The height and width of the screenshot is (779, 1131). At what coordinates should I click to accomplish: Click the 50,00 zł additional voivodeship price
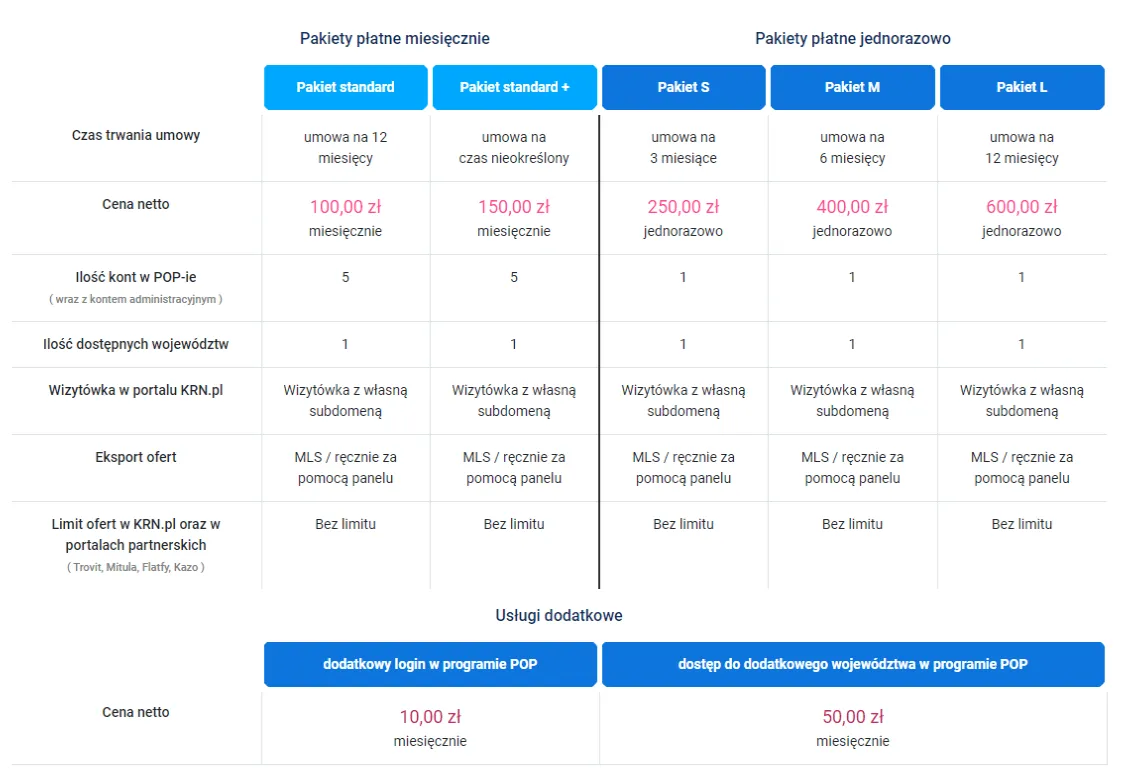(852, 717)
